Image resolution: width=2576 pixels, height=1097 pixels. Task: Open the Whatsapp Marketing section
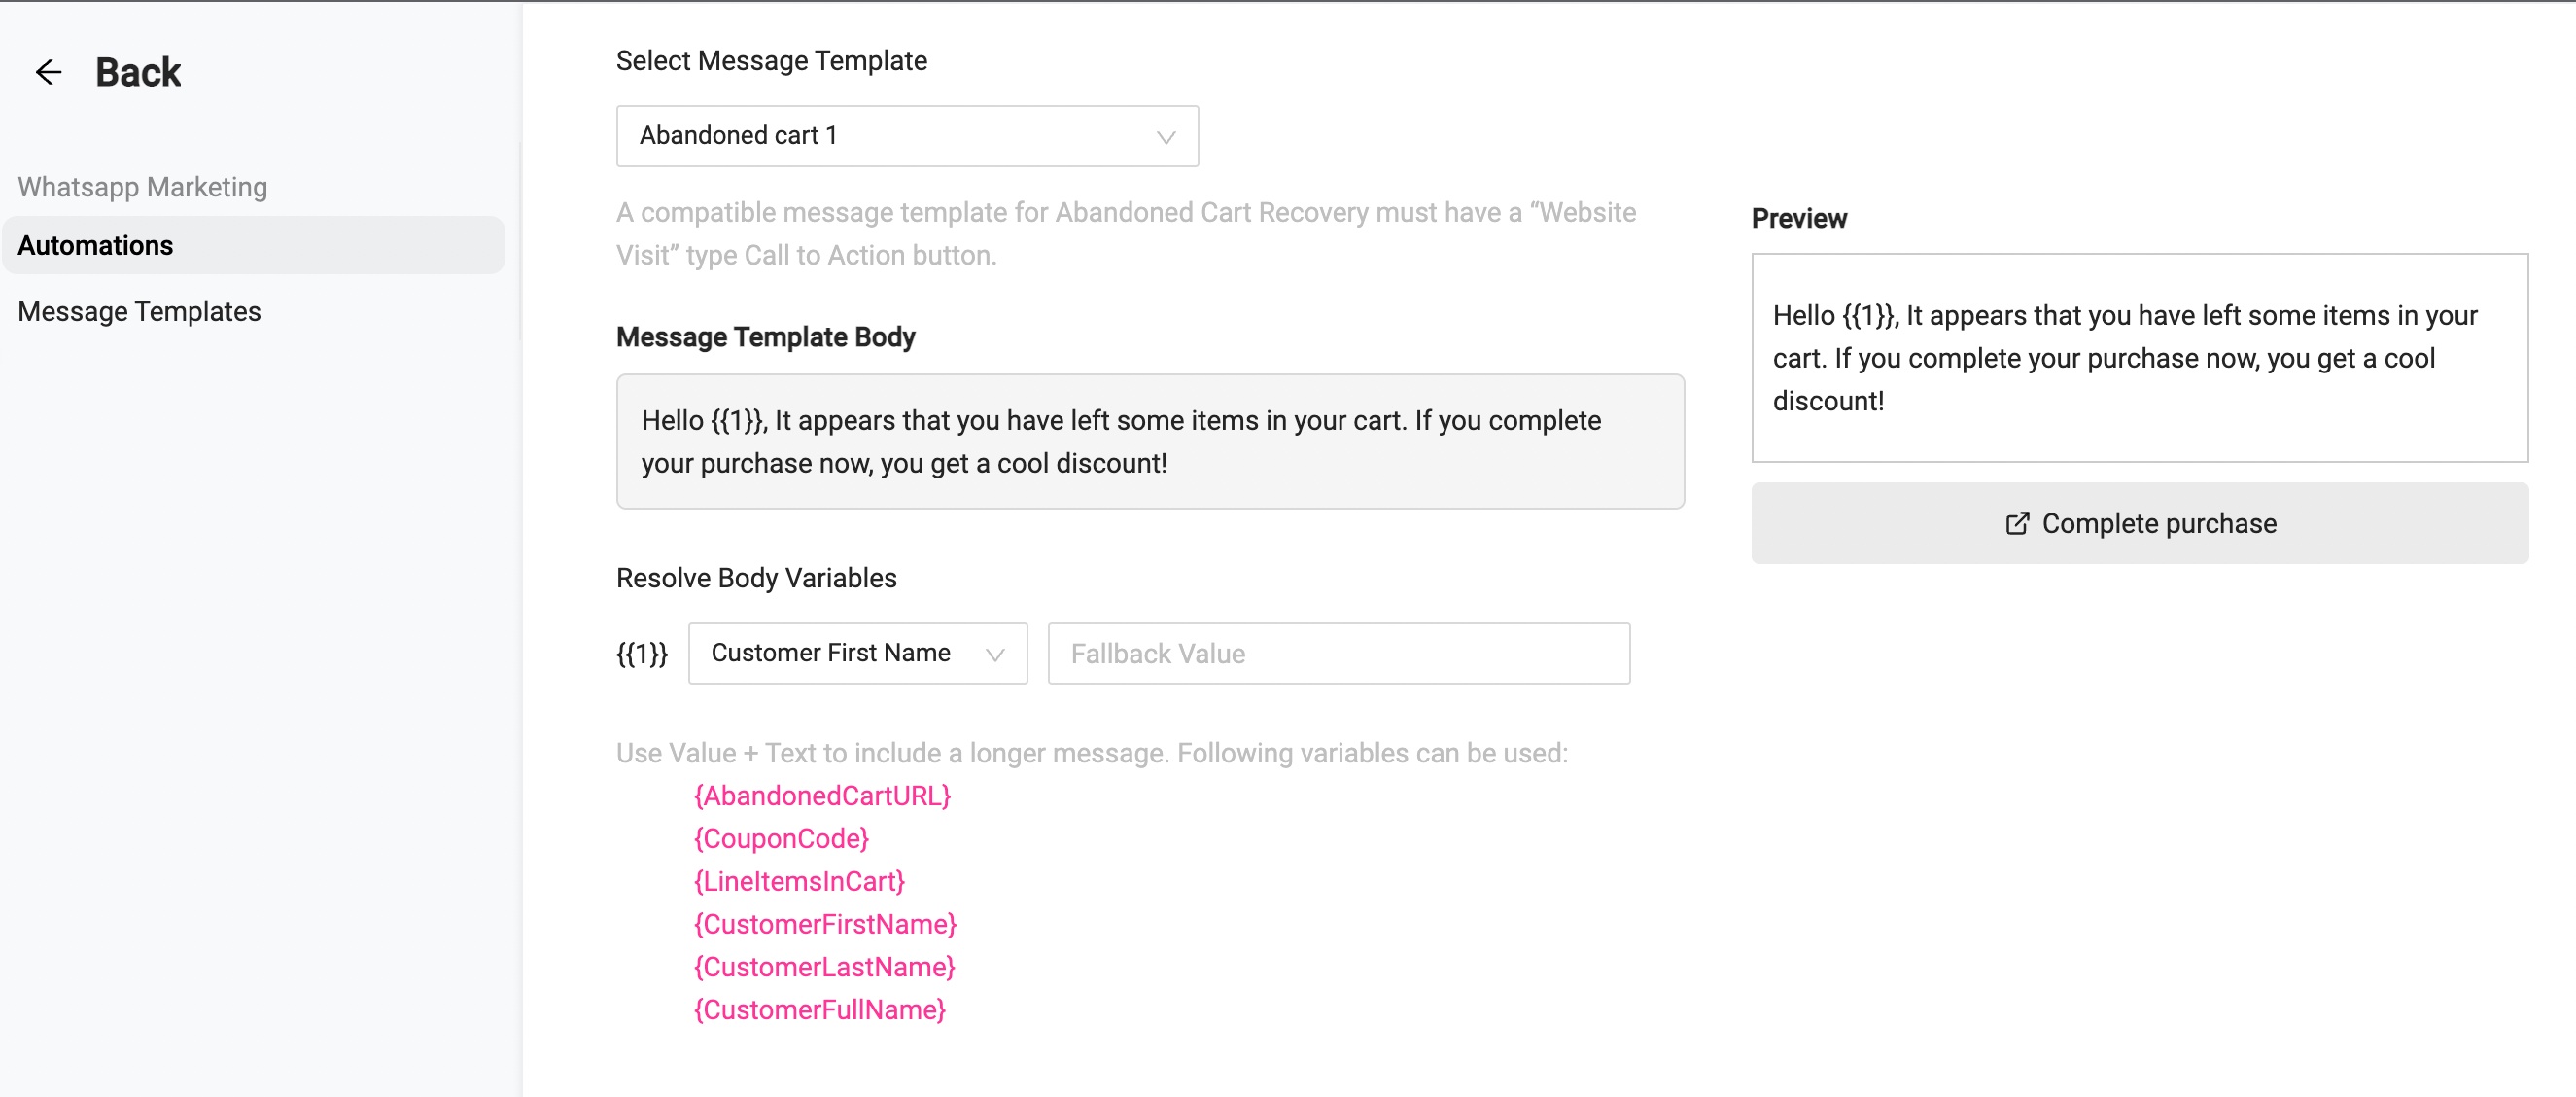pyautogui.click(x=143, y=187)
